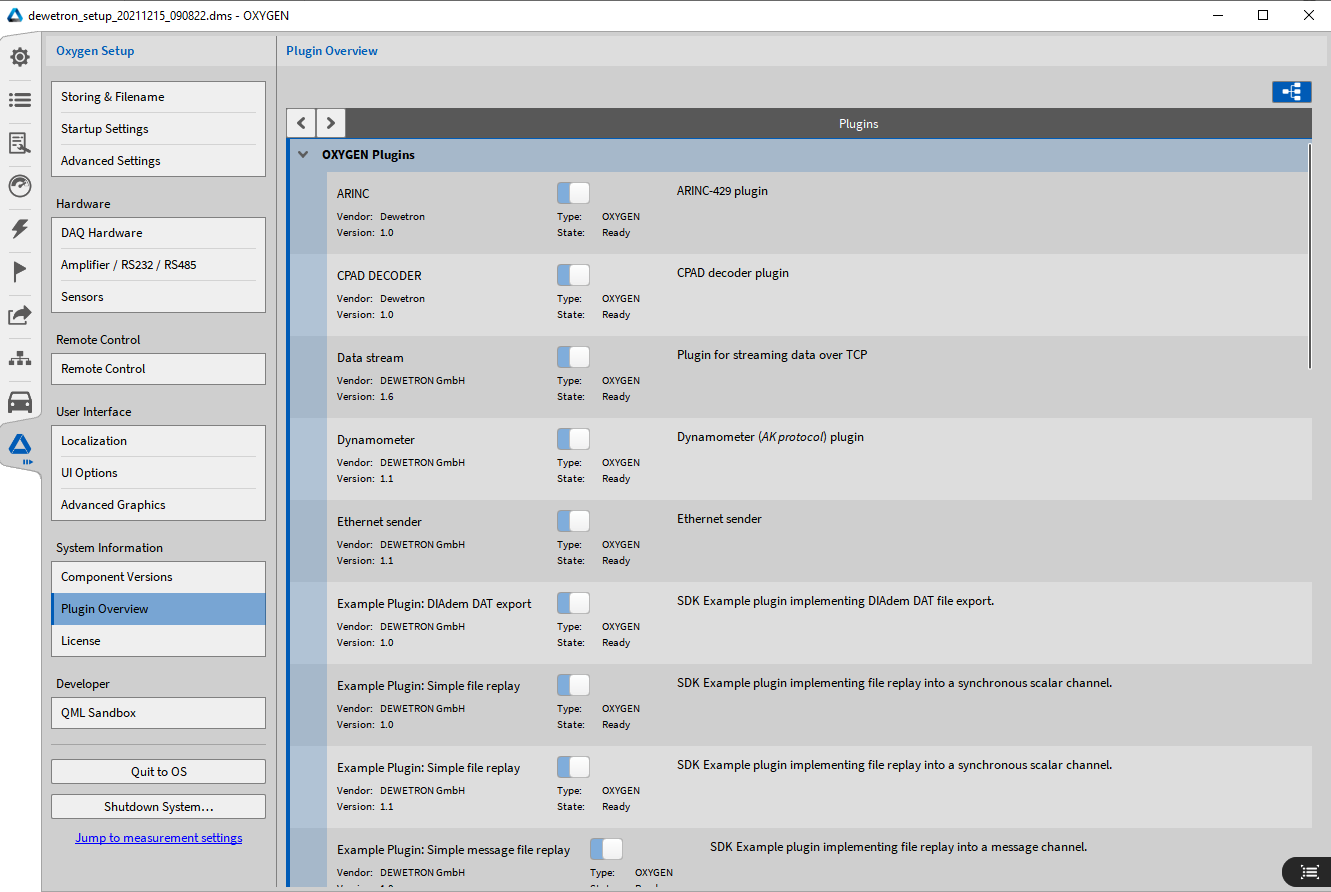Collapse the OXYGEN Plugins group
Screen dimensions: 1331x892
(x=303, y=155)
